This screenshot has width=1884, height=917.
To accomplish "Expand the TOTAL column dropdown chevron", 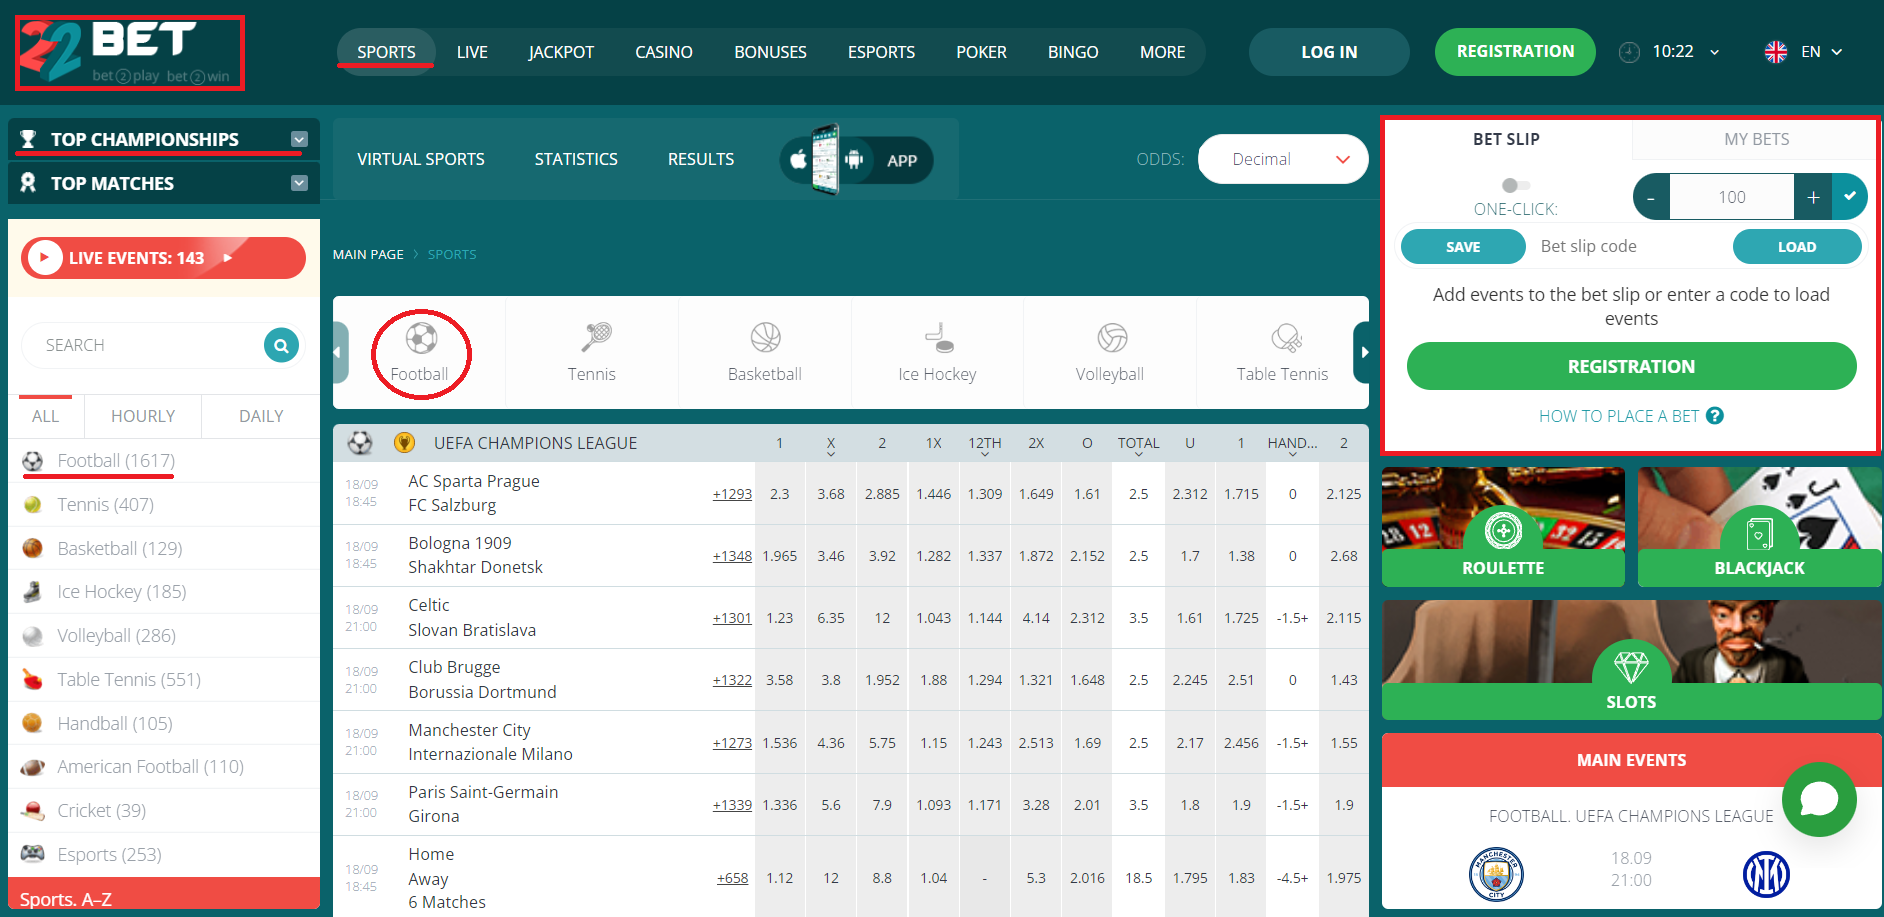I will coord(1139,454).
